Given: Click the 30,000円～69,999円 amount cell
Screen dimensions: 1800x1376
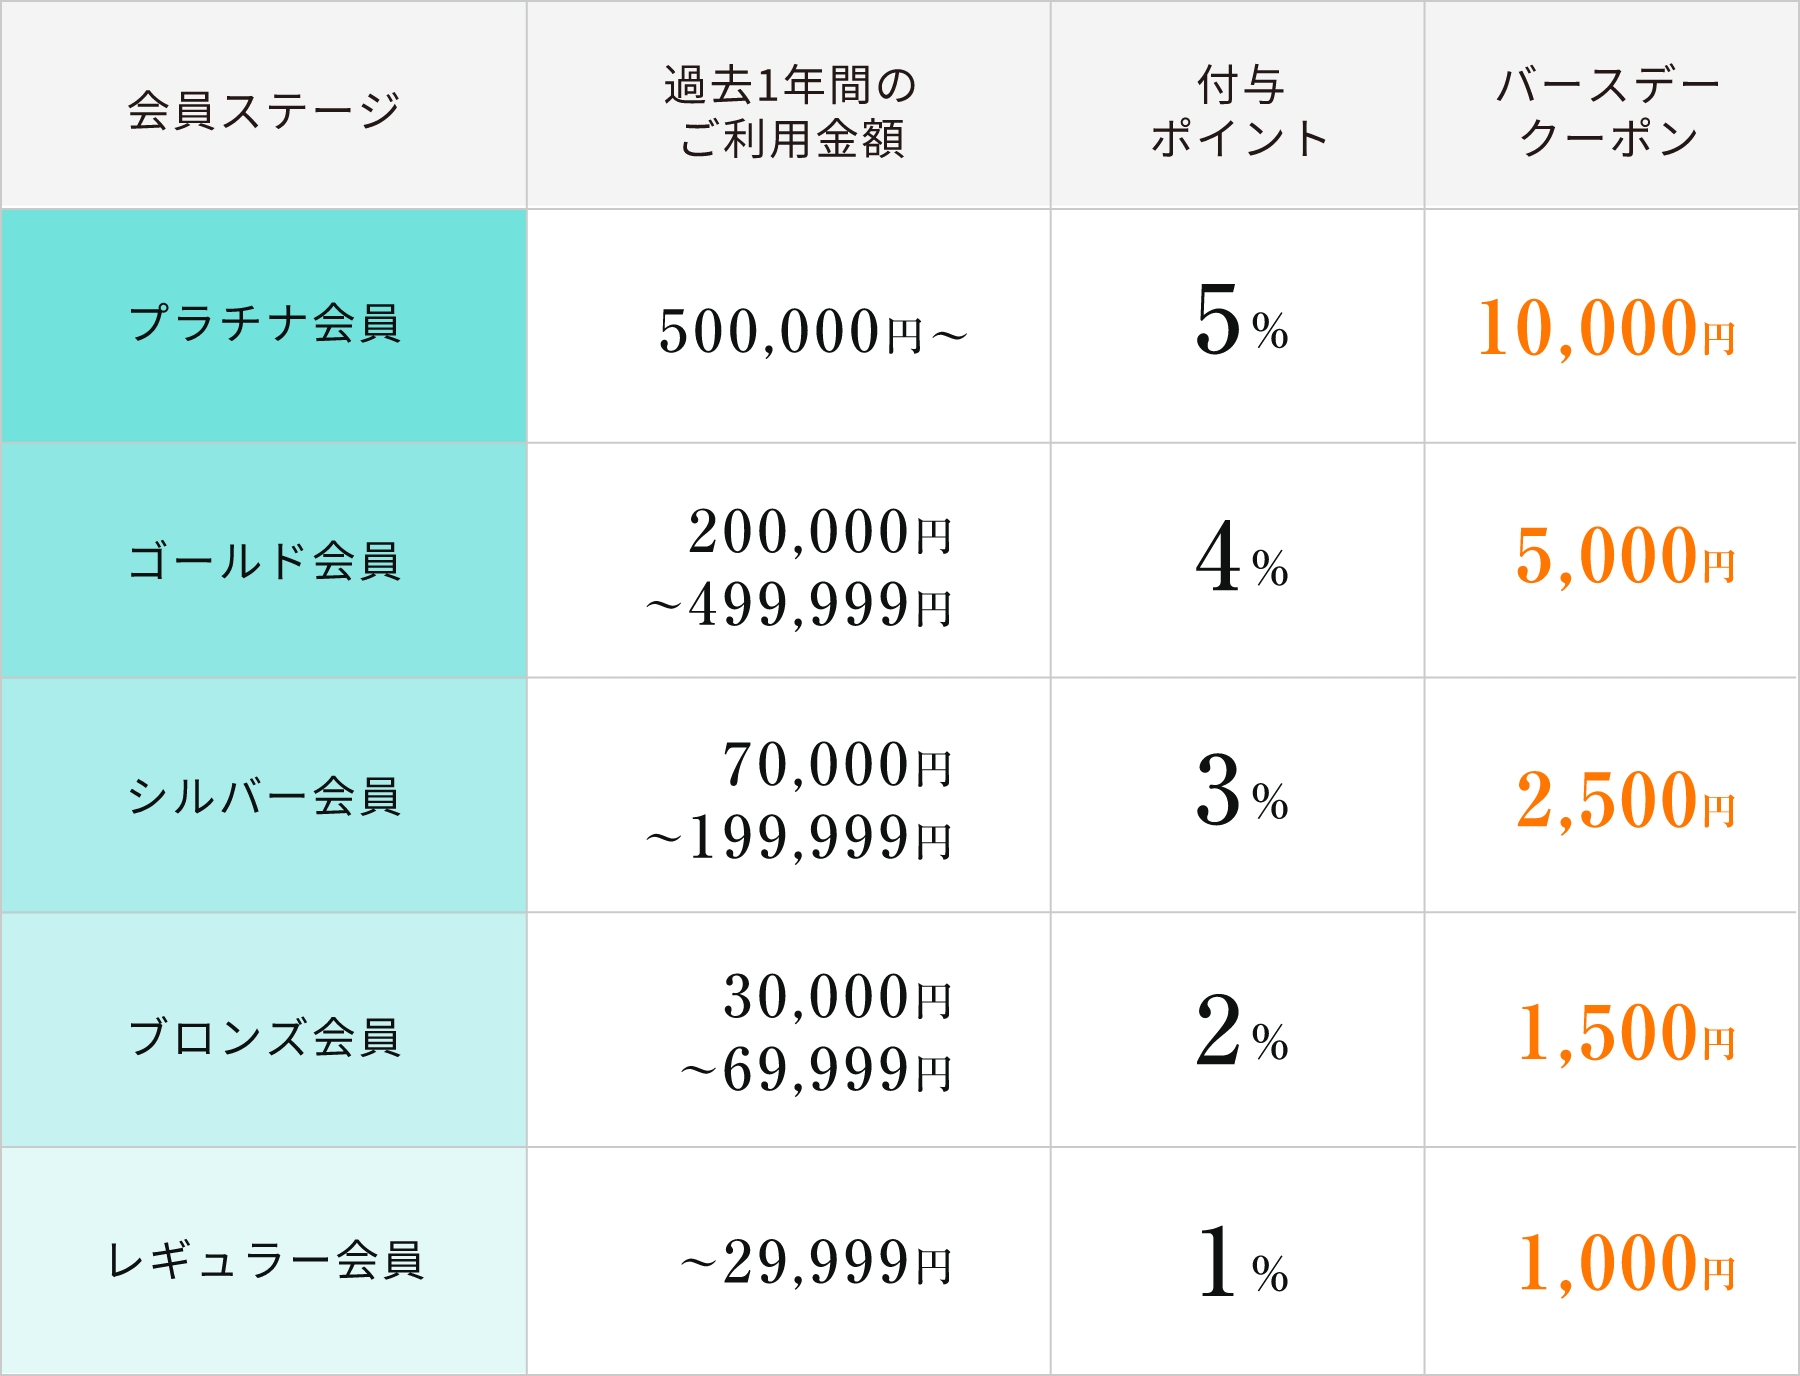Looking at the screenshot, I should coord(815,1033).
